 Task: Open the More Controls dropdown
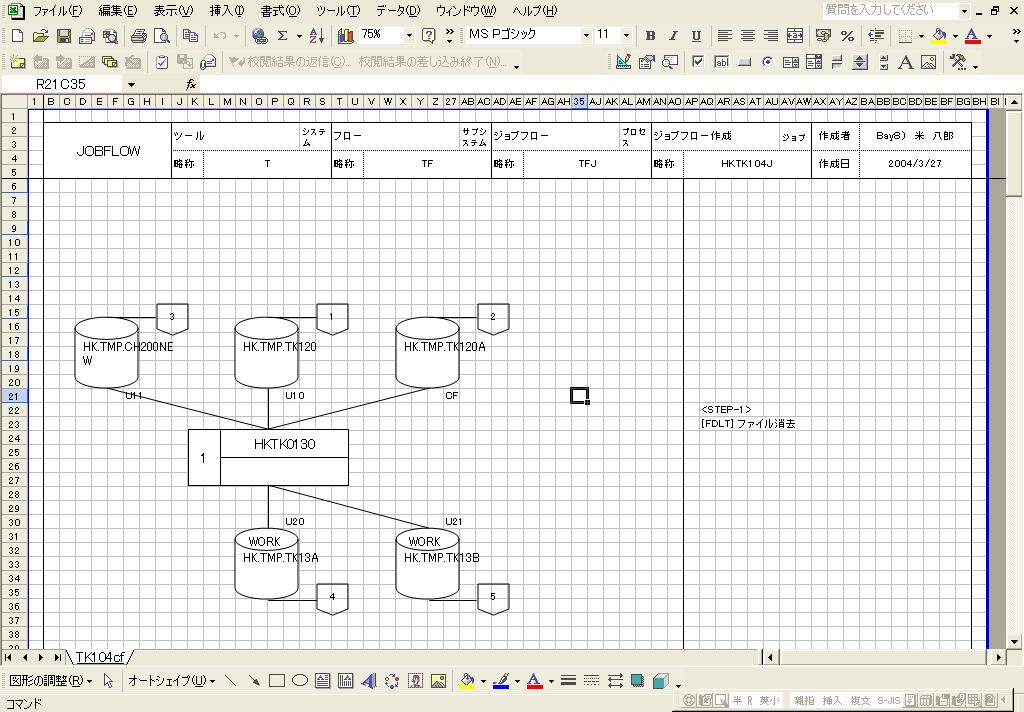point(959,62)
